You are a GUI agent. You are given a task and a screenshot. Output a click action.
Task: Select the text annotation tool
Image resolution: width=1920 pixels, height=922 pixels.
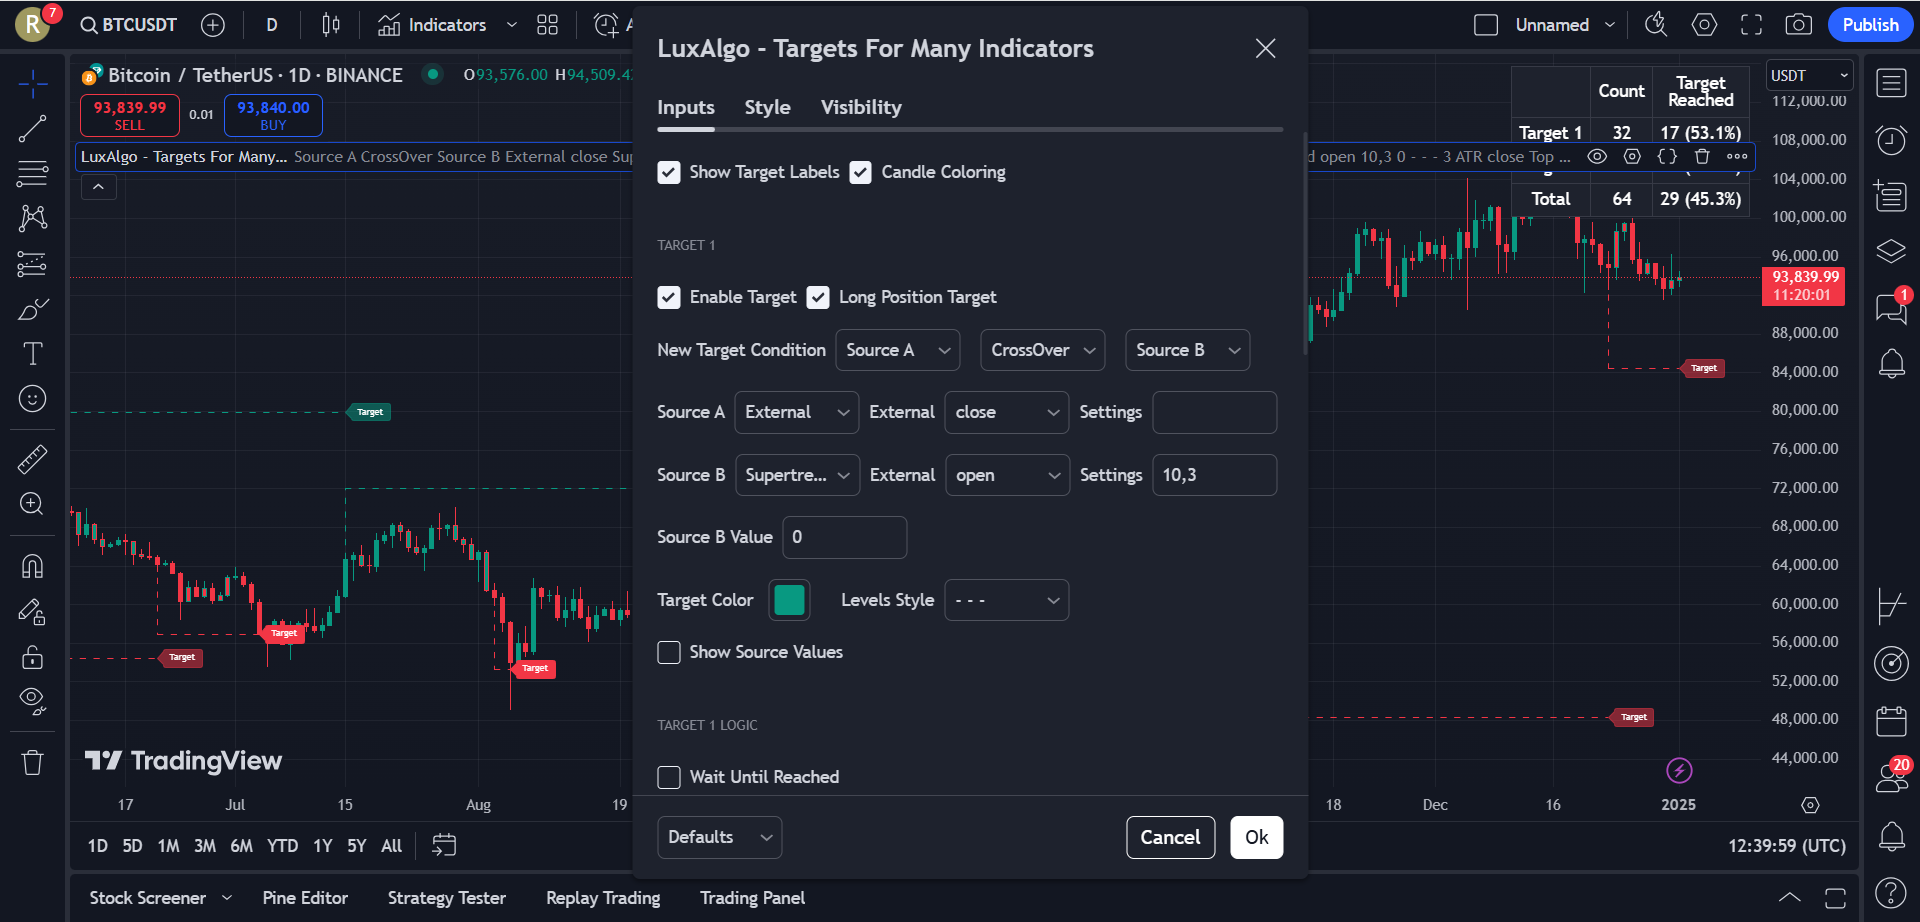(33, 353)
